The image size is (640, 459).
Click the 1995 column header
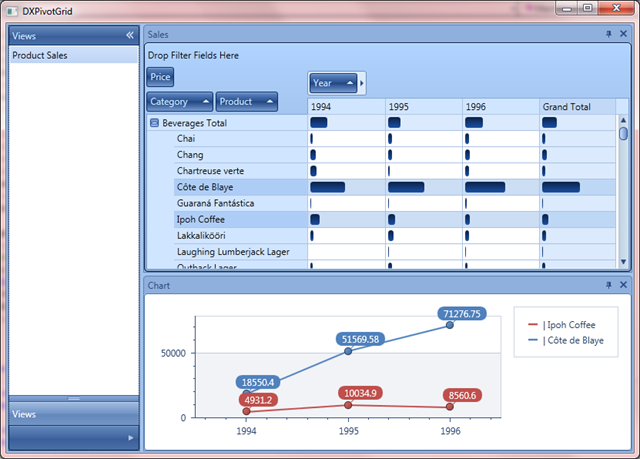[x=424, y=107]
